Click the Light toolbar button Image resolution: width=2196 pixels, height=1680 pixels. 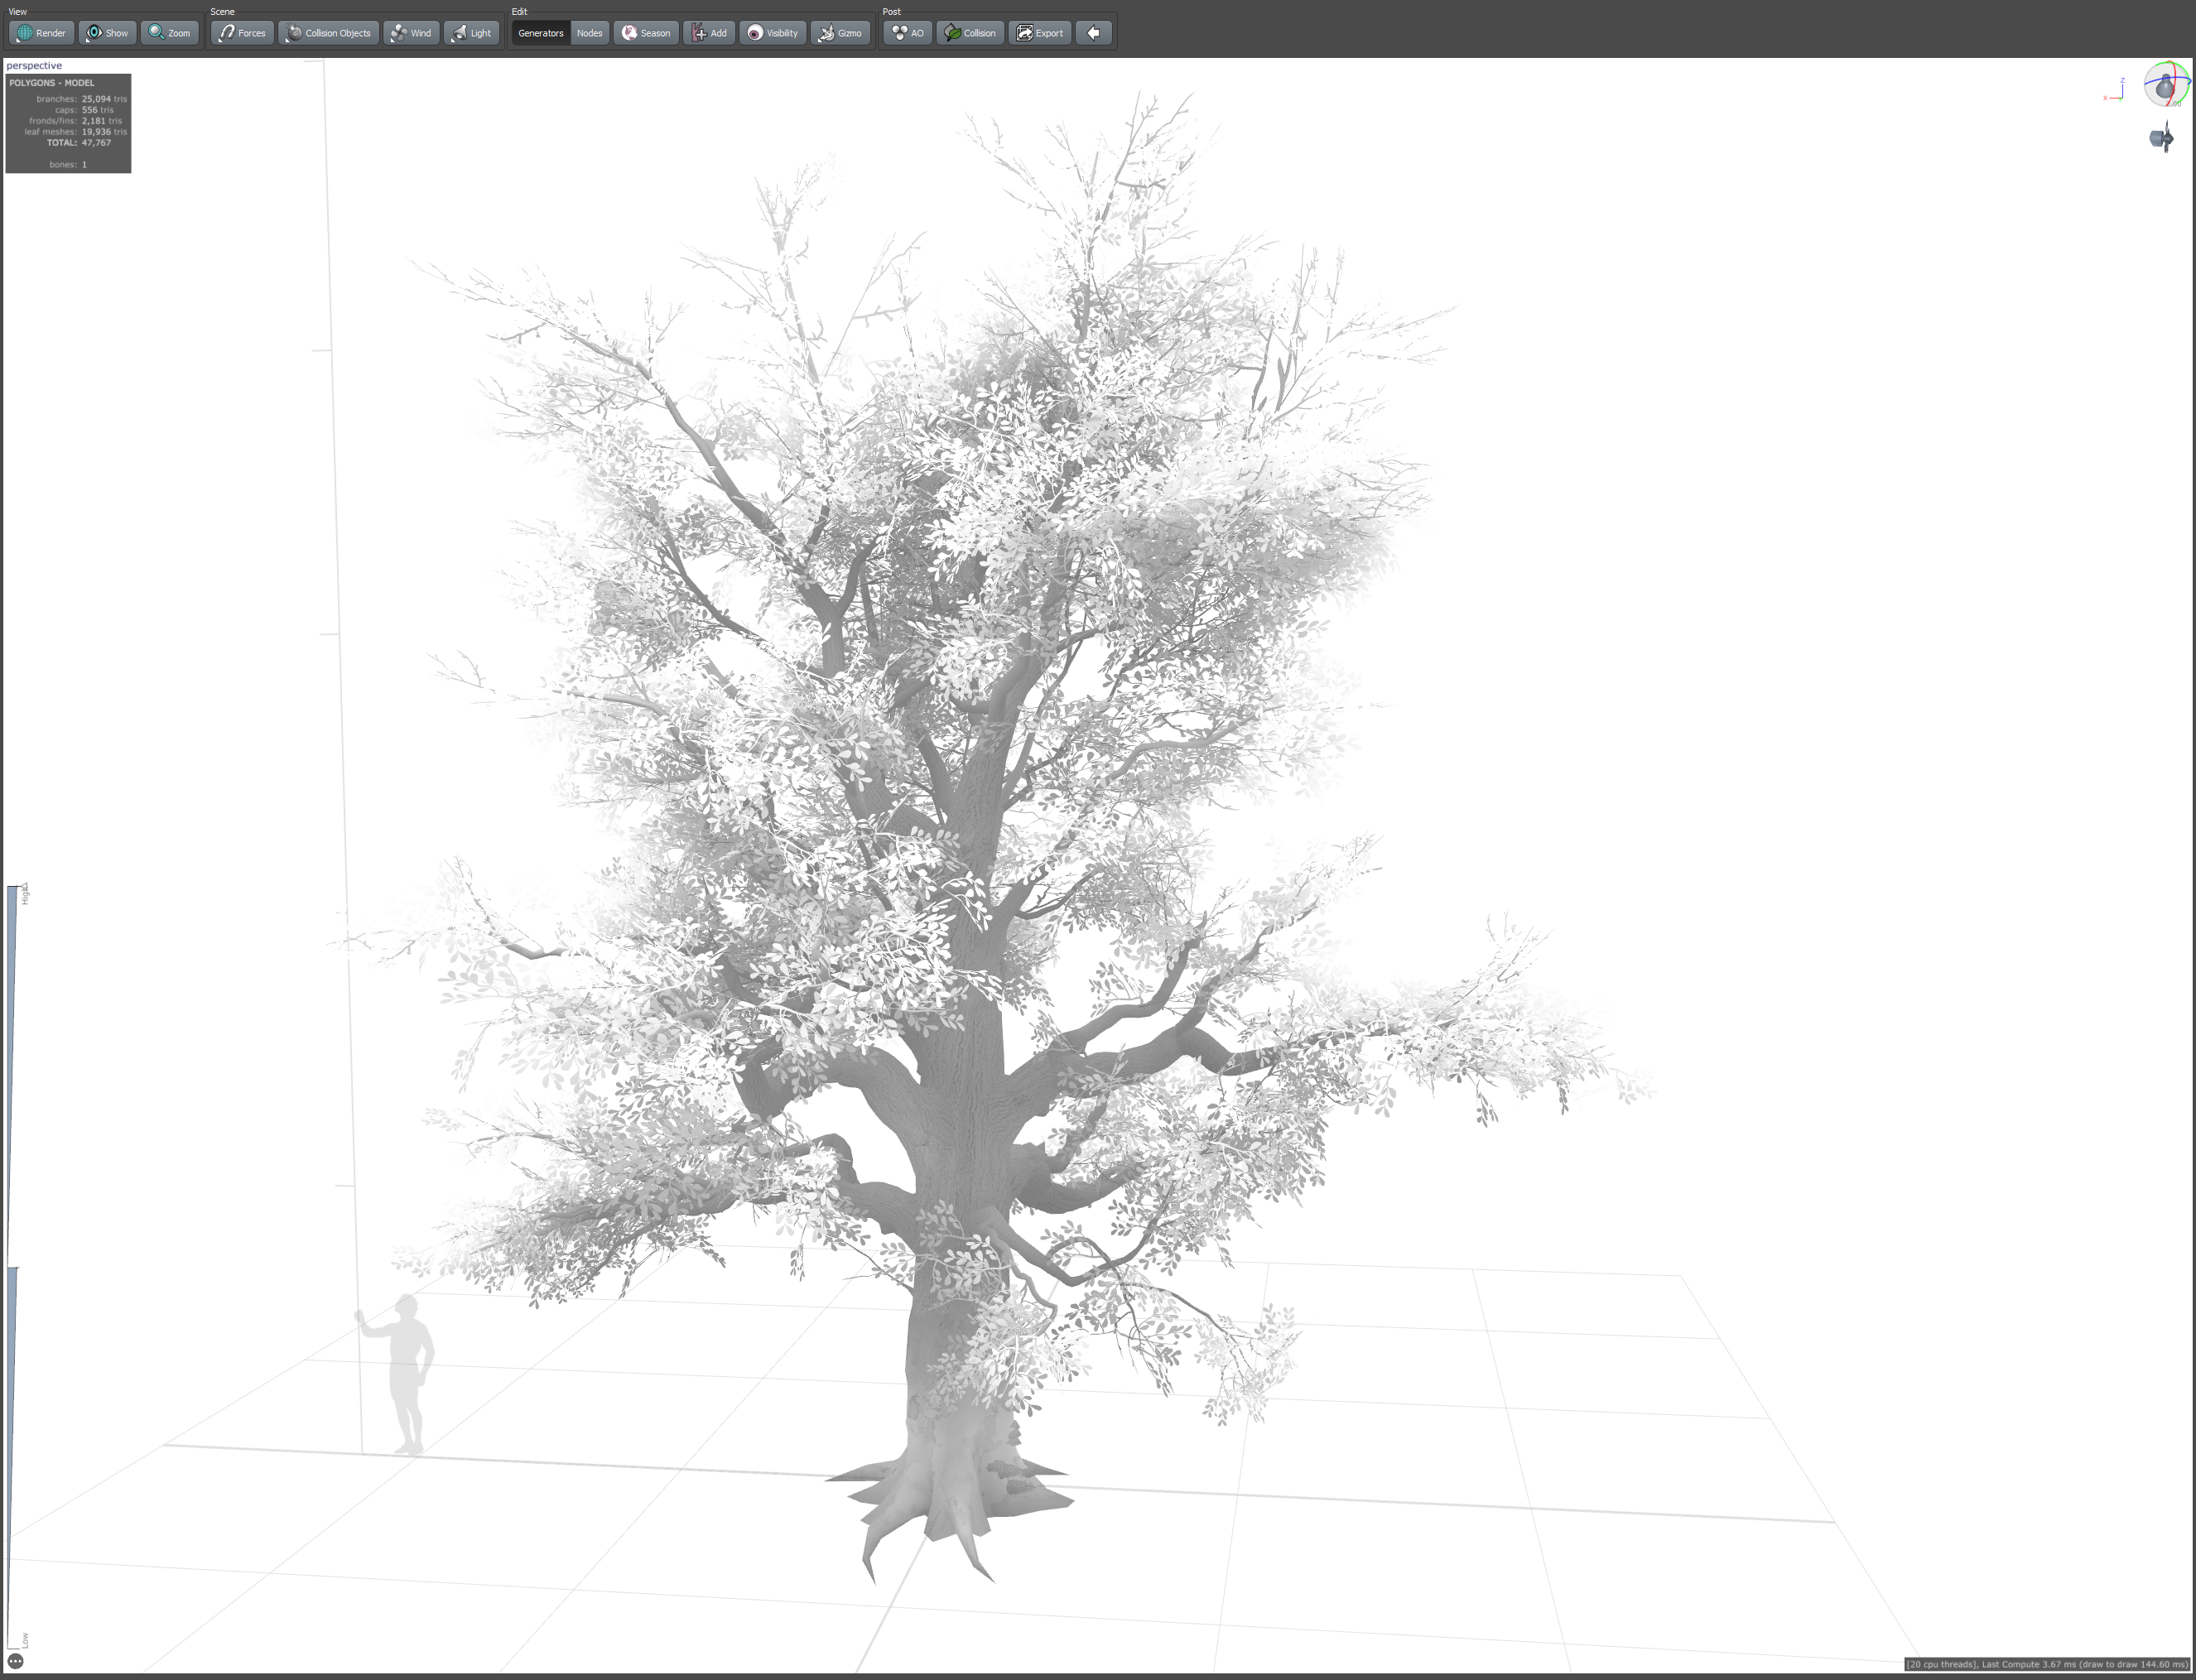pyautogui.click(x=471, y=33)
